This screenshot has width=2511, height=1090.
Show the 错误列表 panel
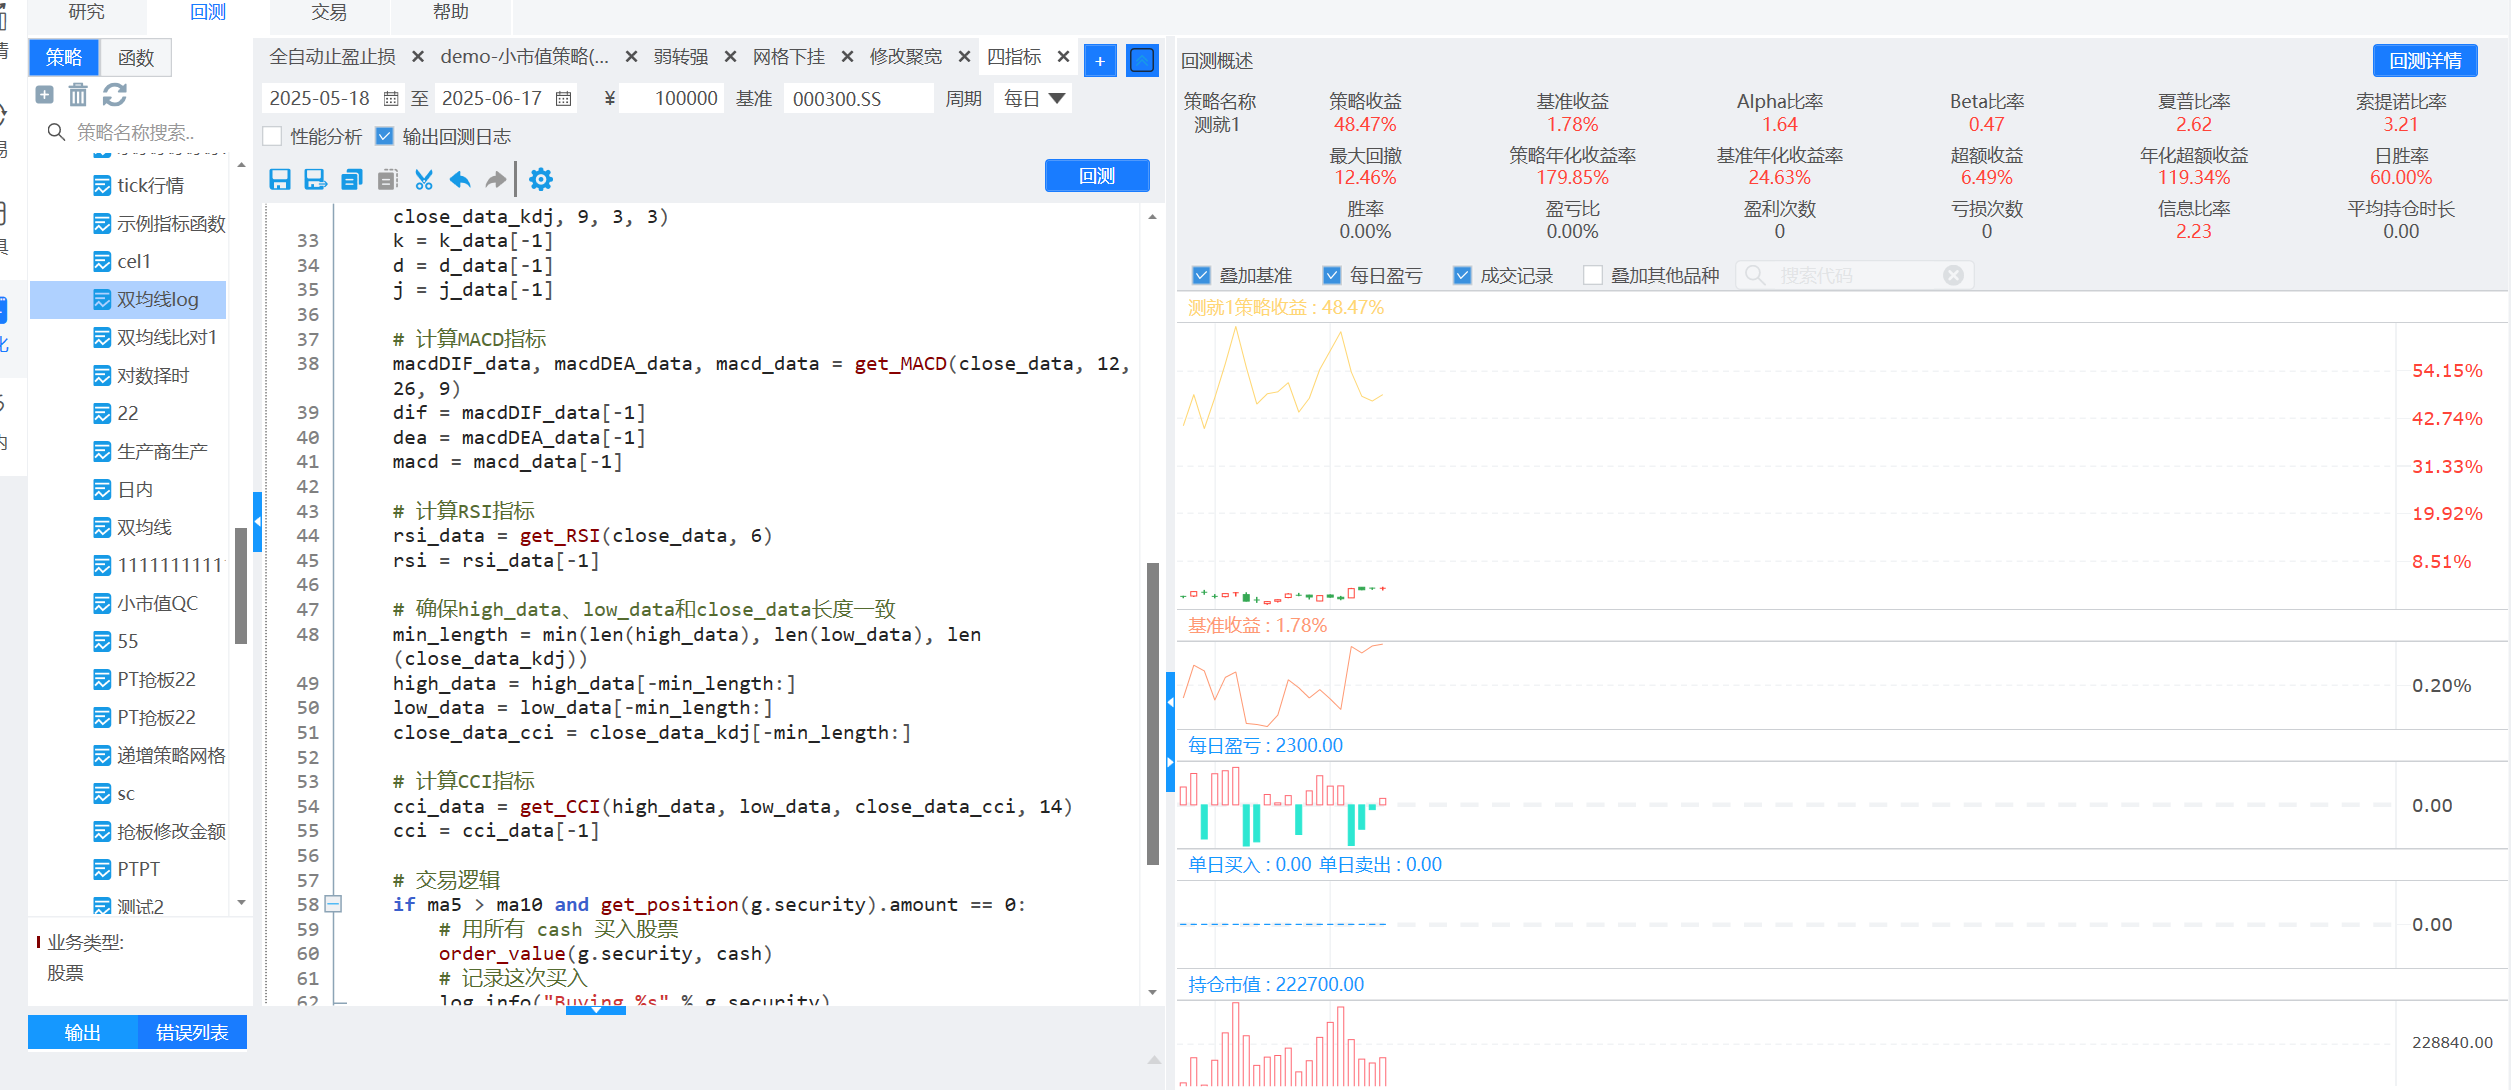click(x=192, y=1032)
